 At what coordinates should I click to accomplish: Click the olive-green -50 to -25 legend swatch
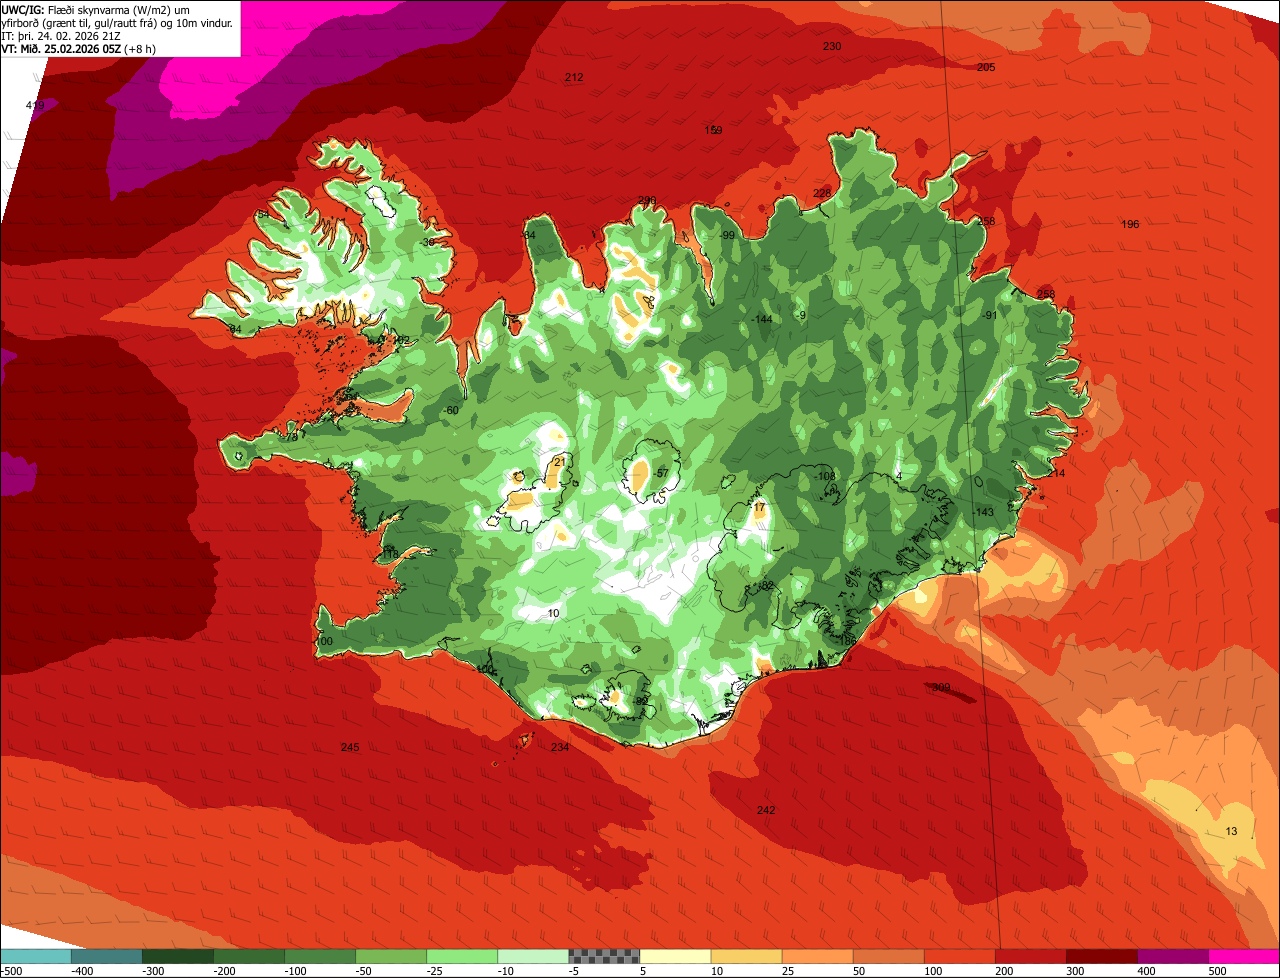tap(391, 955)
